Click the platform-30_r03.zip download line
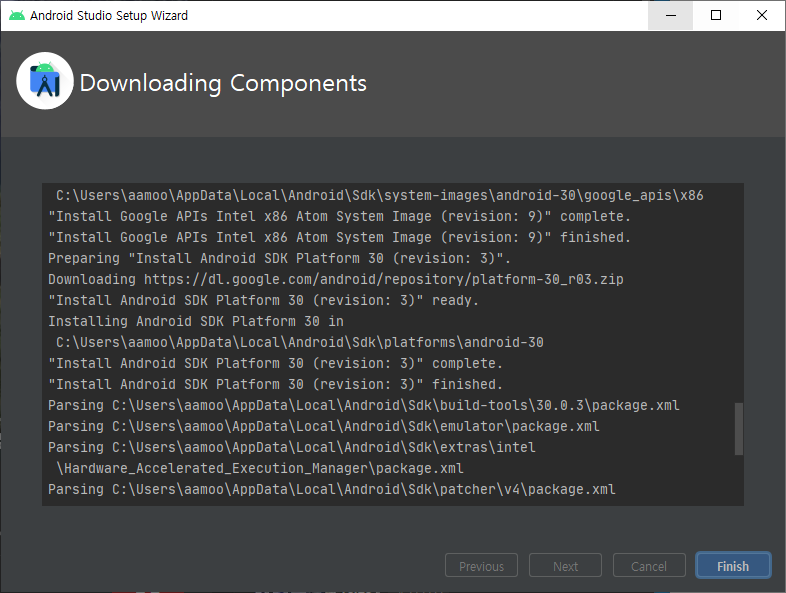The image size is (786, 593). 336,279
